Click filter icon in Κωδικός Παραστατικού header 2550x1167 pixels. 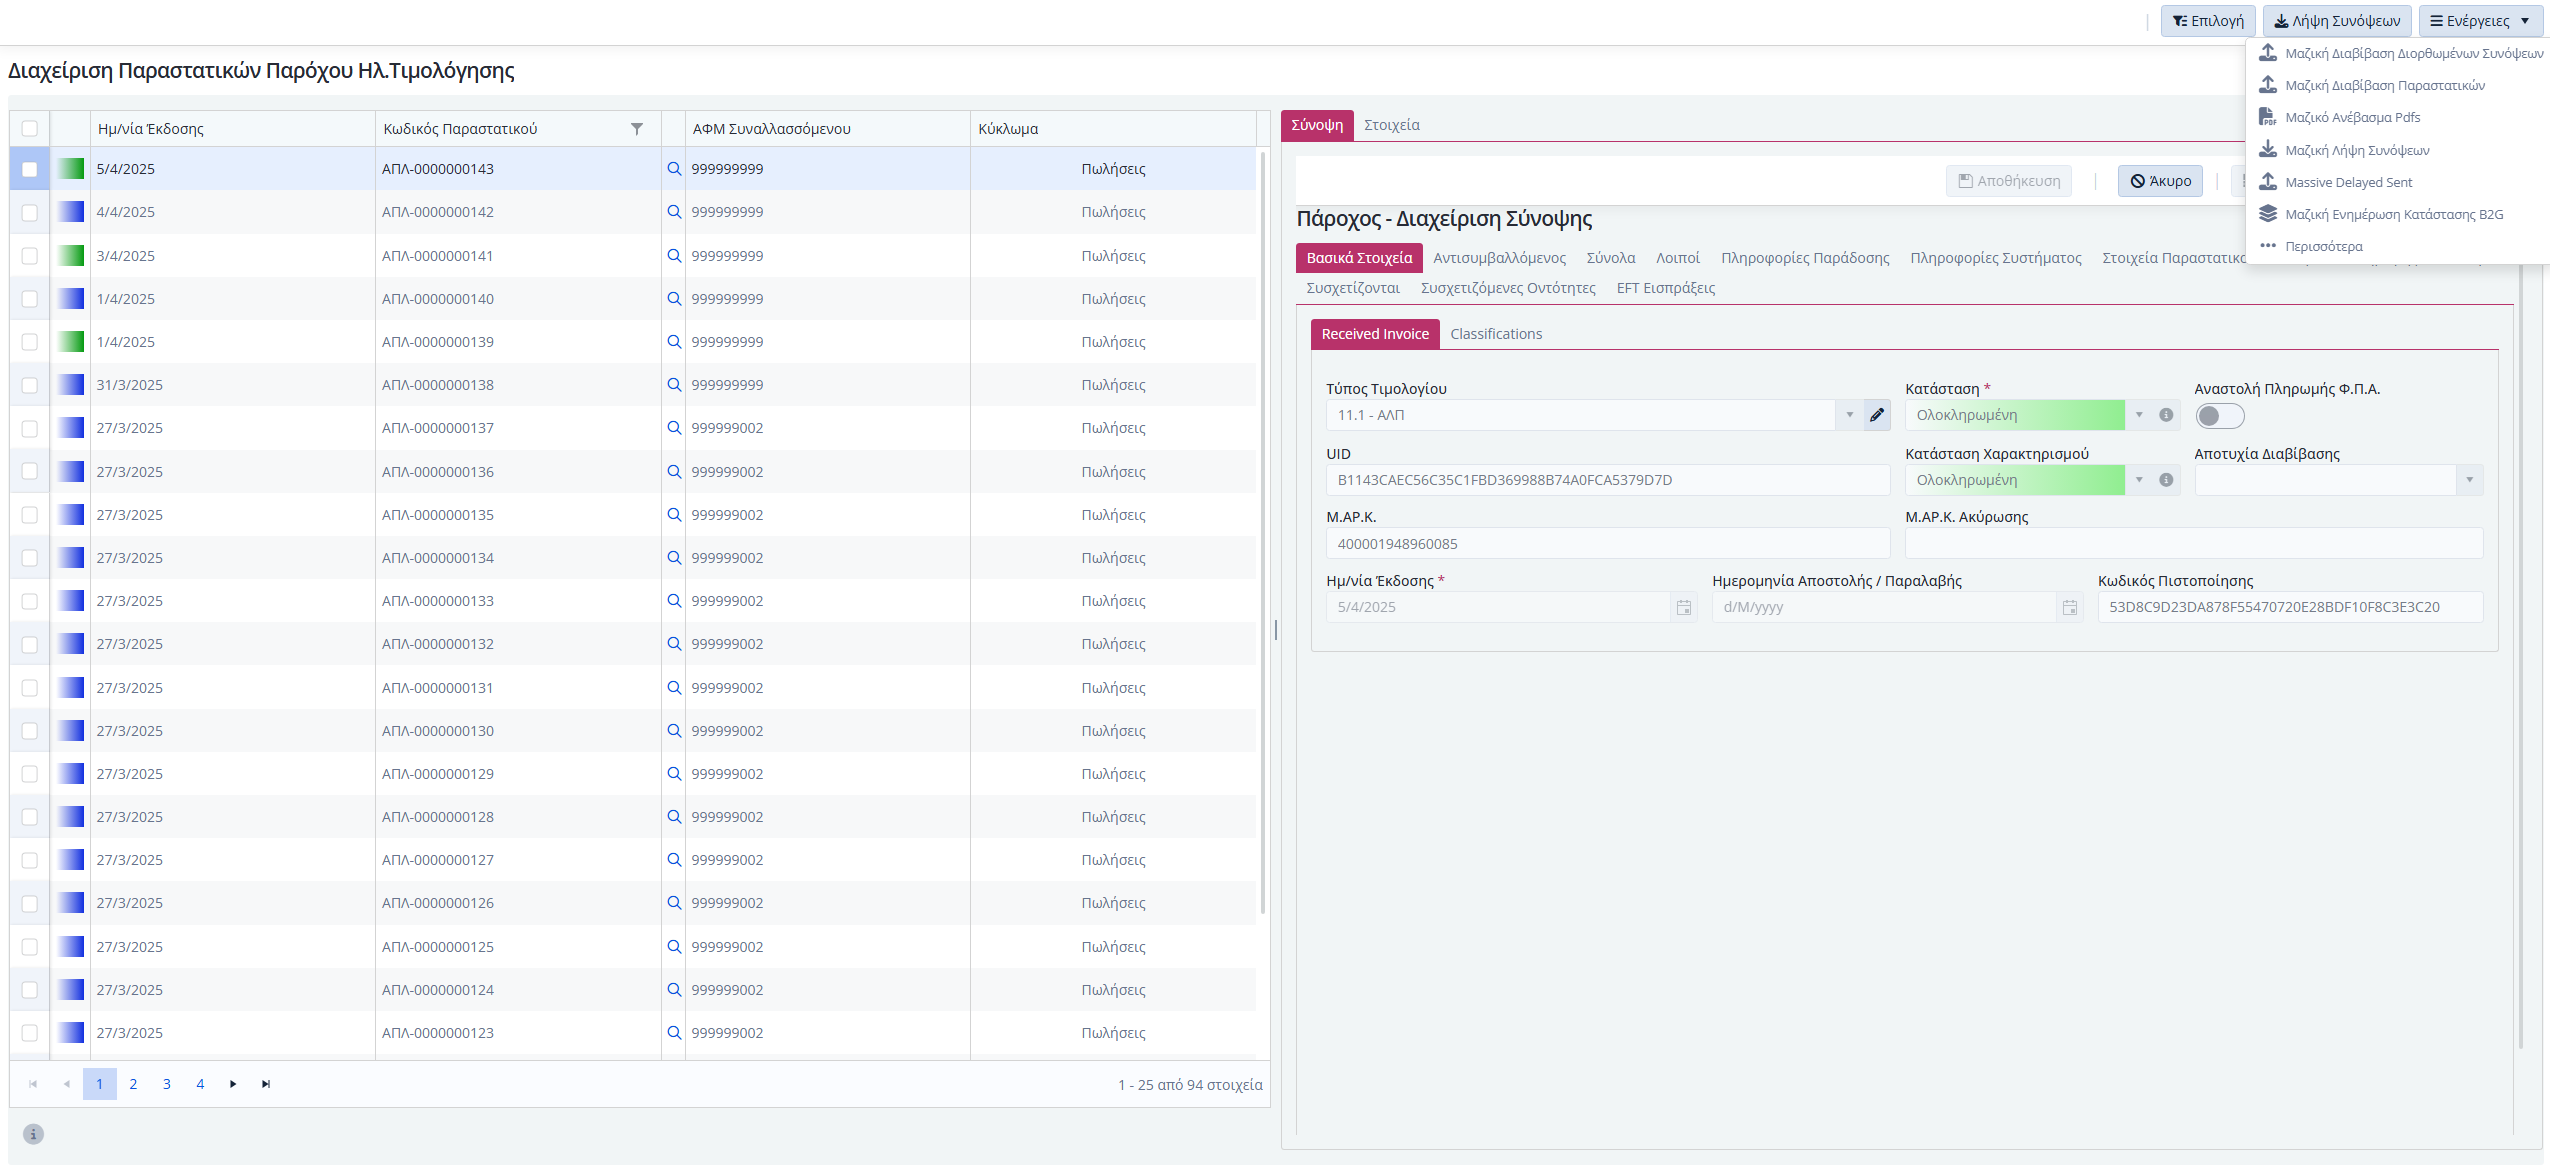[637, 129]
